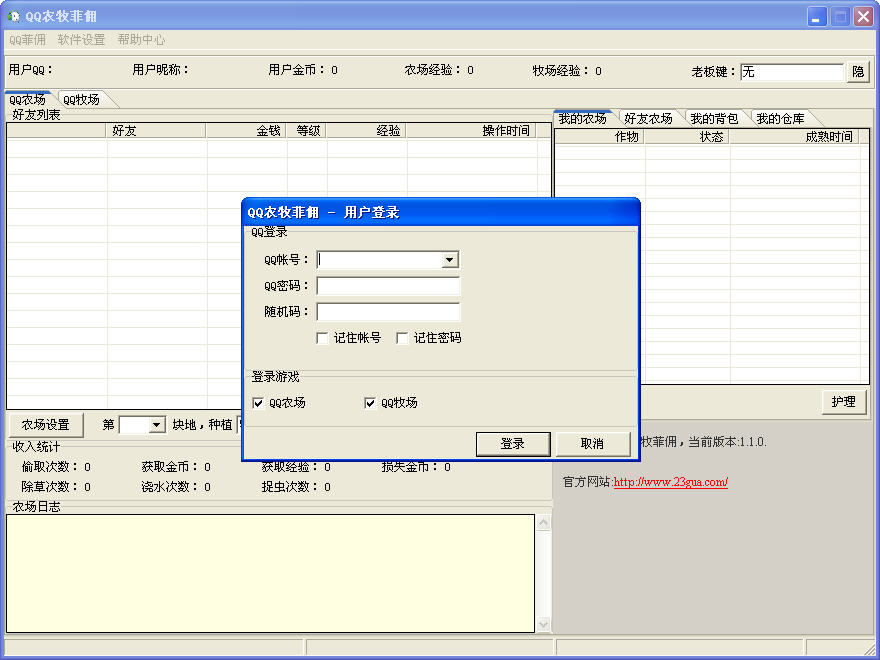The height and width of the screenshot is (660, 880).
Task: Click the 等级 column header
Action: point(306,131)
